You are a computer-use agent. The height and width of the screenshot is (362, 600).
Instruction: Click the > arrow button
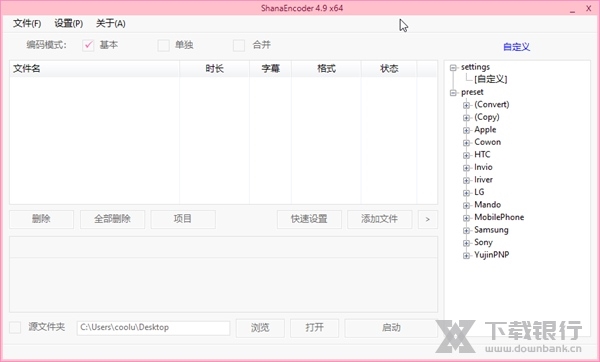pos(428,219)
